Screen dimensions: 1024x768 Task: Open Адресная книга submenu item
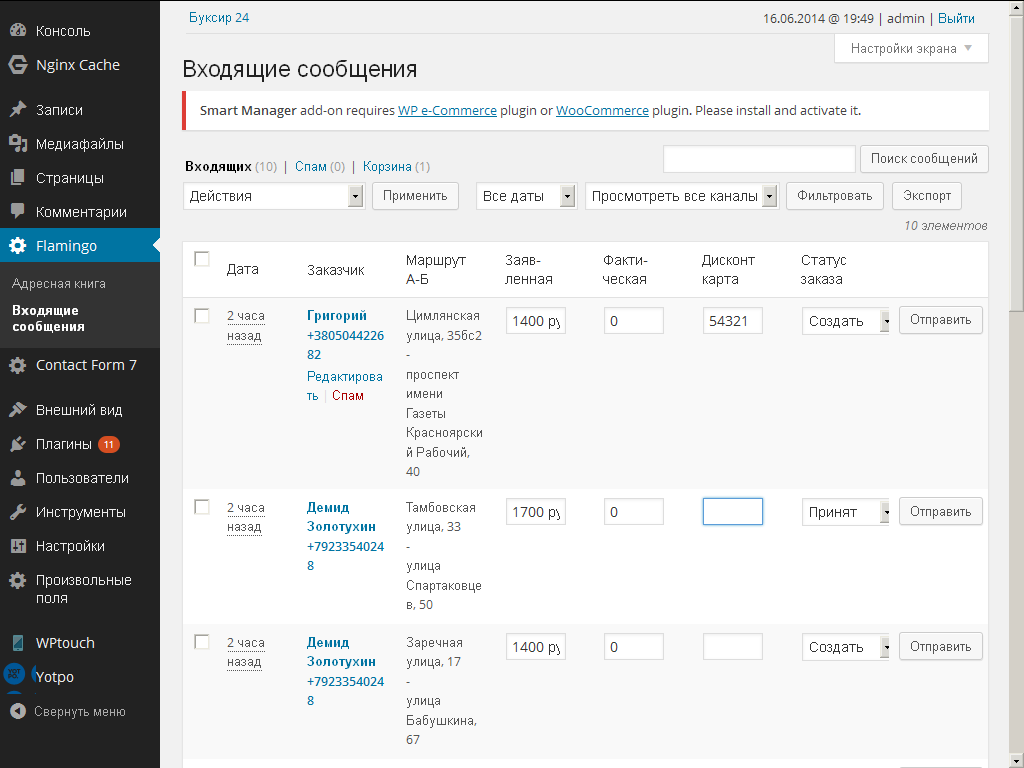(x=59, y=283)
